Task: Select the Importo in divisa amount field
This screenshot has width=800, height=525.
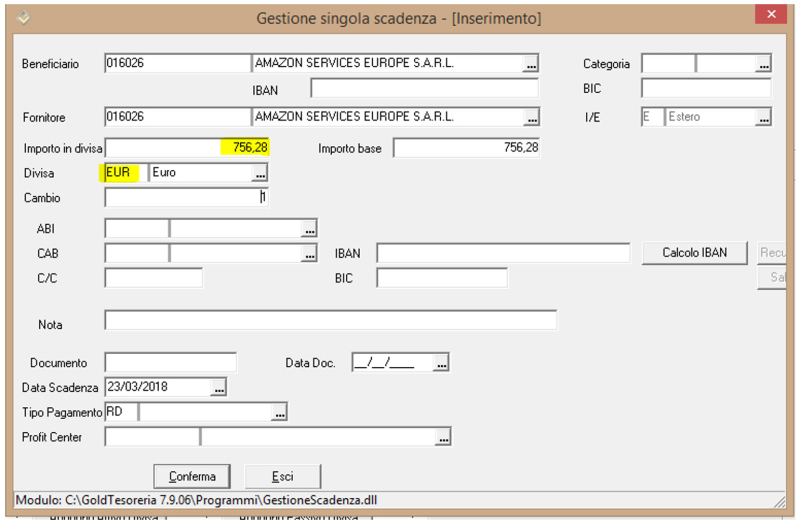Action: (x=187, y=148)
